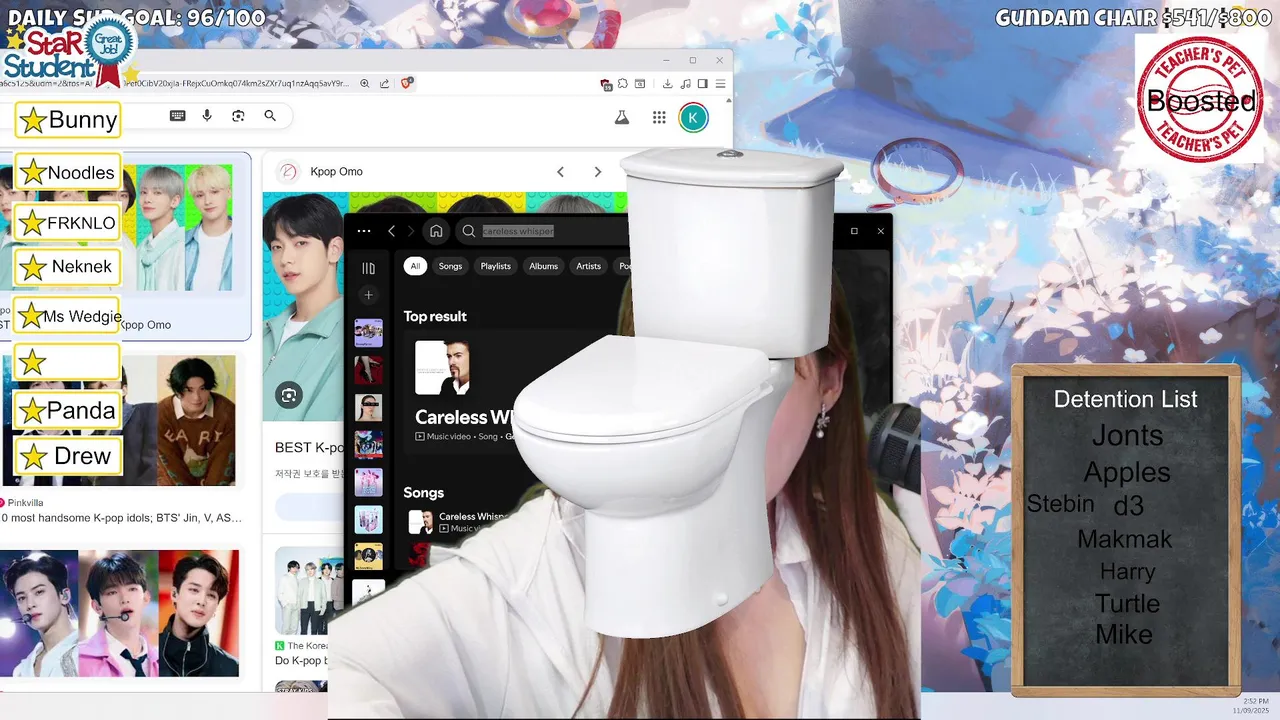Click Jonts on Detention List
Screen dimensions: 1280x720
[x=1127, y=436]
